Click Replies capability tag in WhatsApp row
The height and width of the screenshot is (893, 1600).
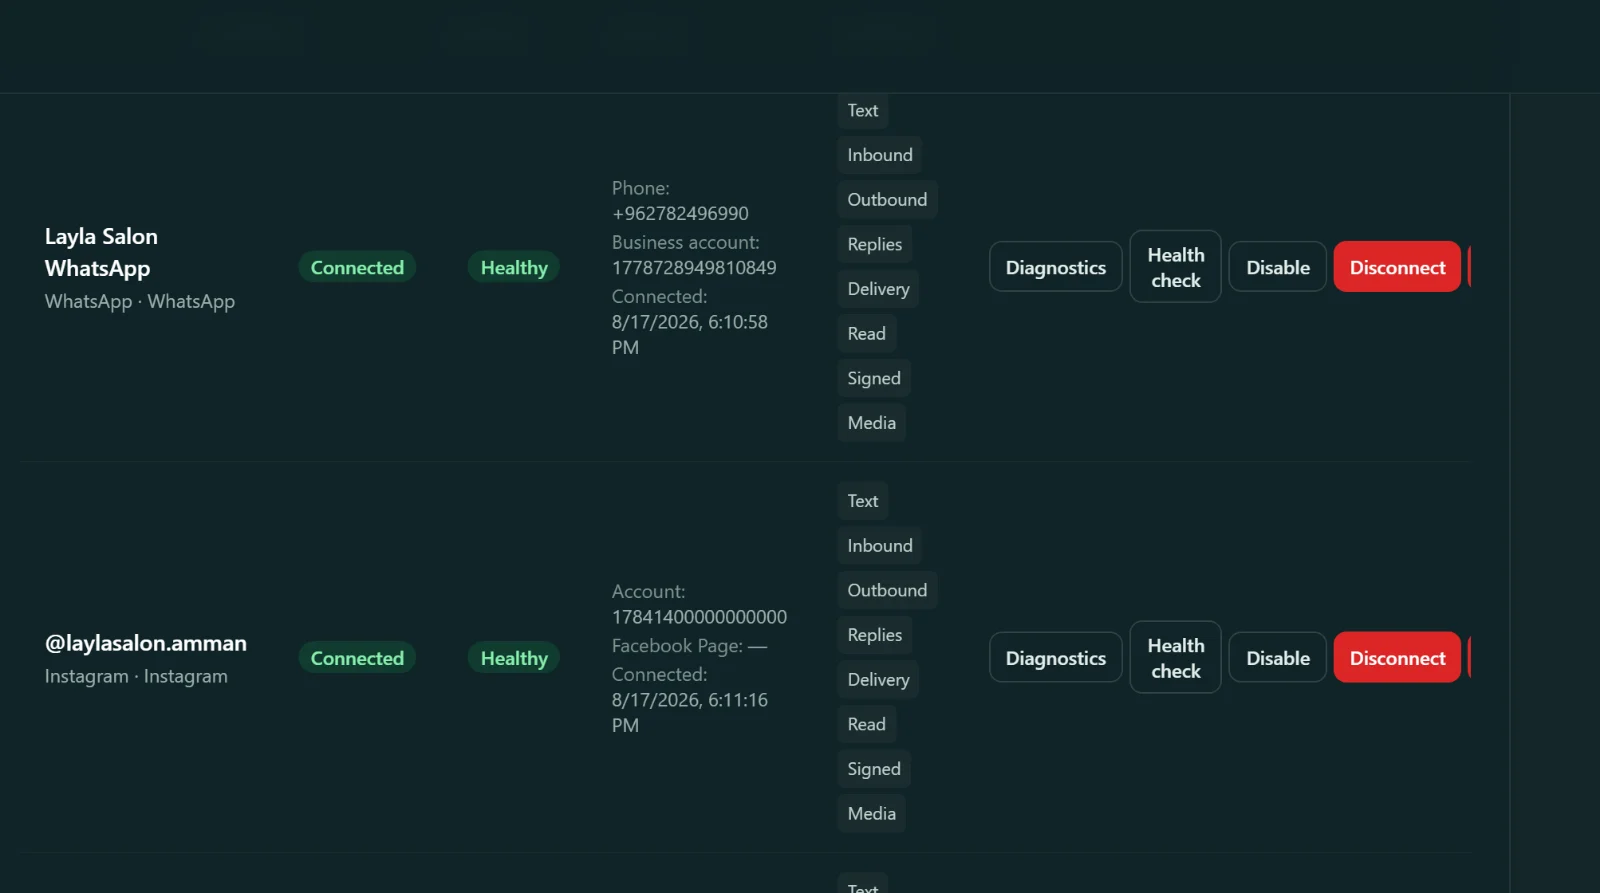(x=875, y=244)
